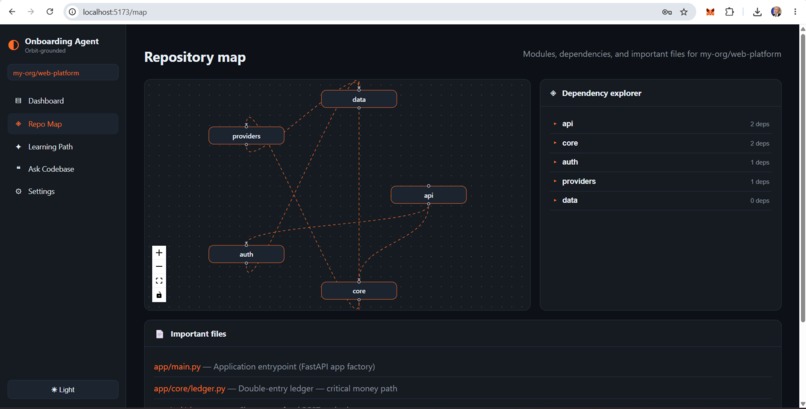Open the Chrome three-dot menu
Screen dimensions: 806x409
pos(795,12)
